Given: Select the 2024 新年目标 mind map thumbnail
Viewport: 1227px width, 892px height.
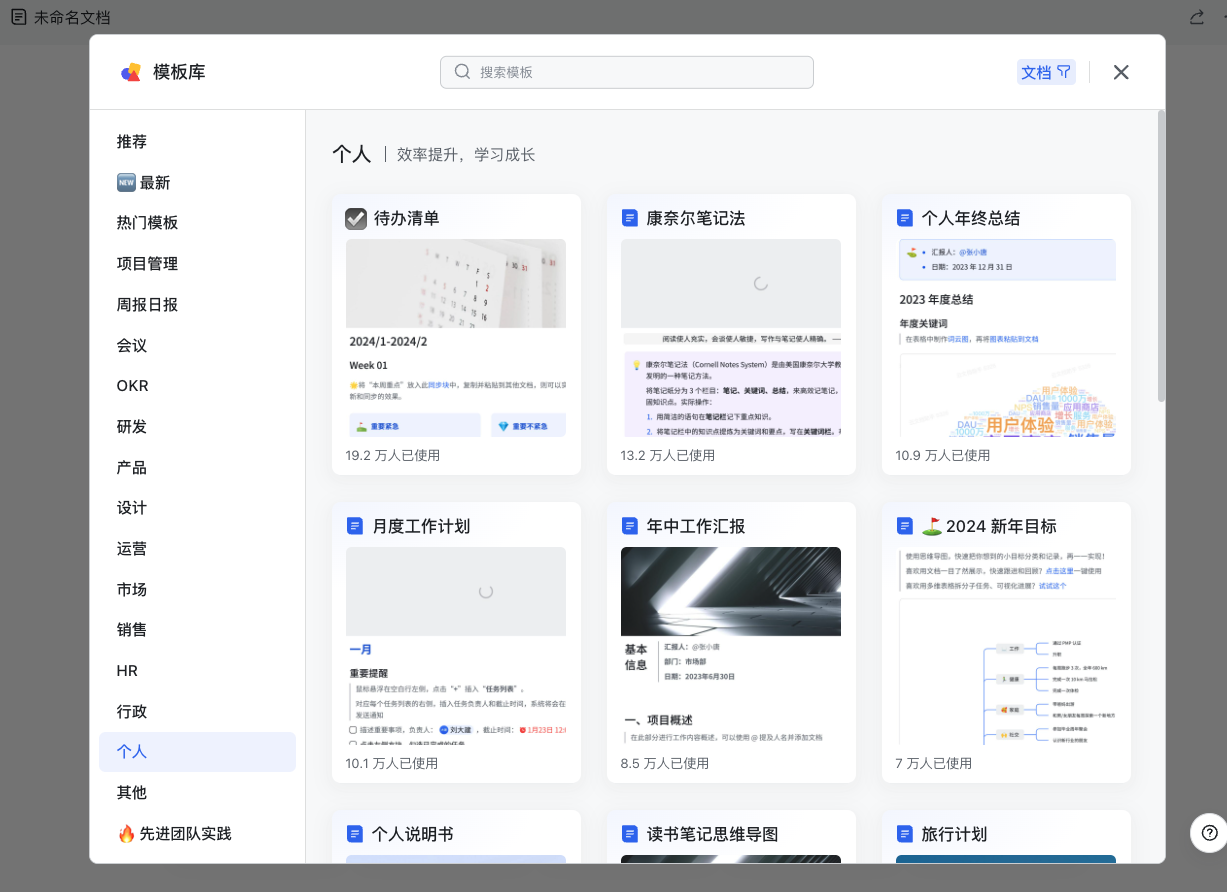Looking at the screenshot, I should tap(1006, 690).
